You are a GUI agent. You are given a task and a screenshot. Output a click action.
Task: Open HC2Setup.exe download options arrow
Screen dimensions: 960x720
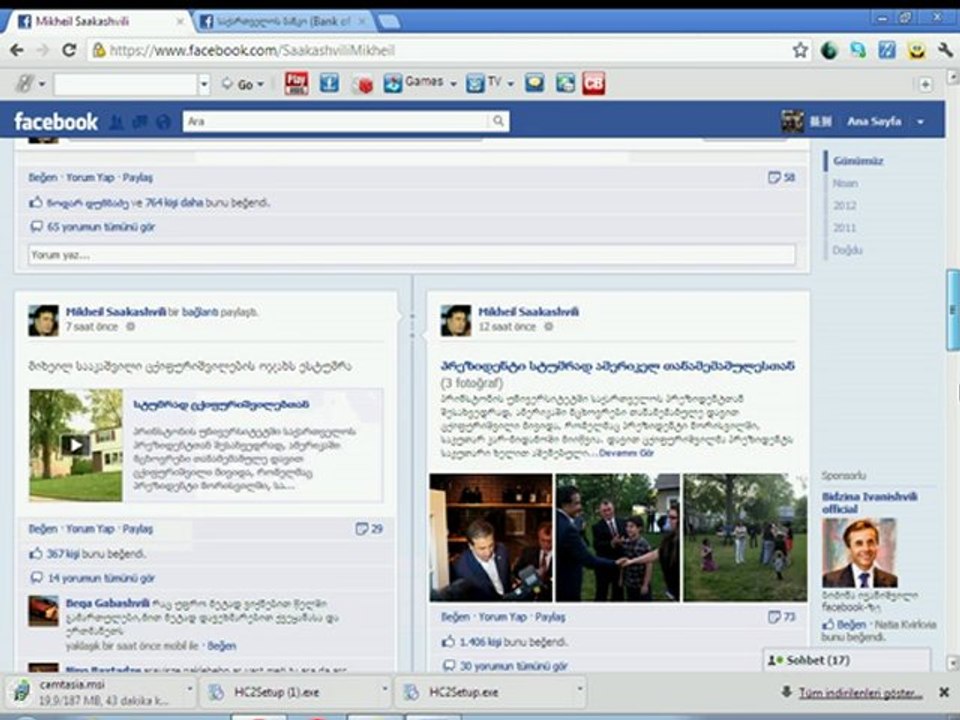coord(579,689)
